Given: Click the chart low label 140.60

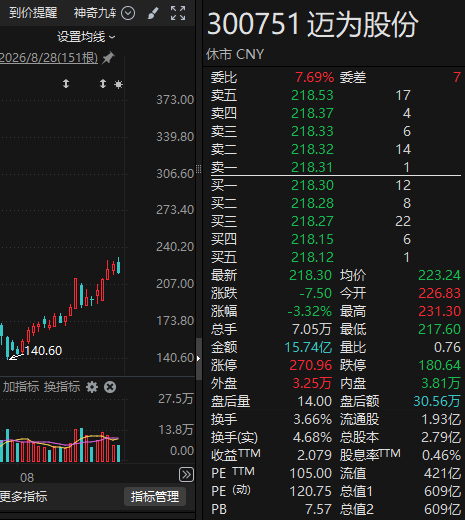Looking at the screenshot, I should (43, 351).
